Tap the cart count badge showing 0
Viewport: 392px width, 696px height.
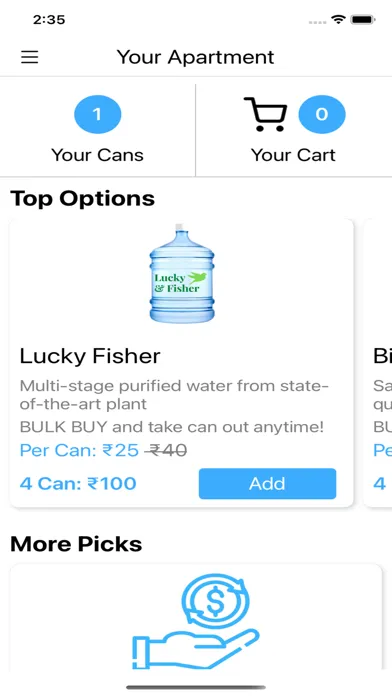tap(322, 115)
